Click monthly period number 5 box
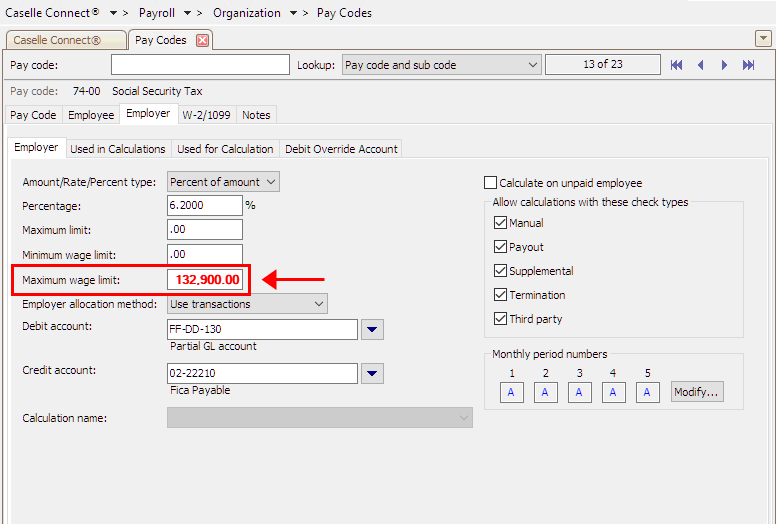 click(647, 392)
